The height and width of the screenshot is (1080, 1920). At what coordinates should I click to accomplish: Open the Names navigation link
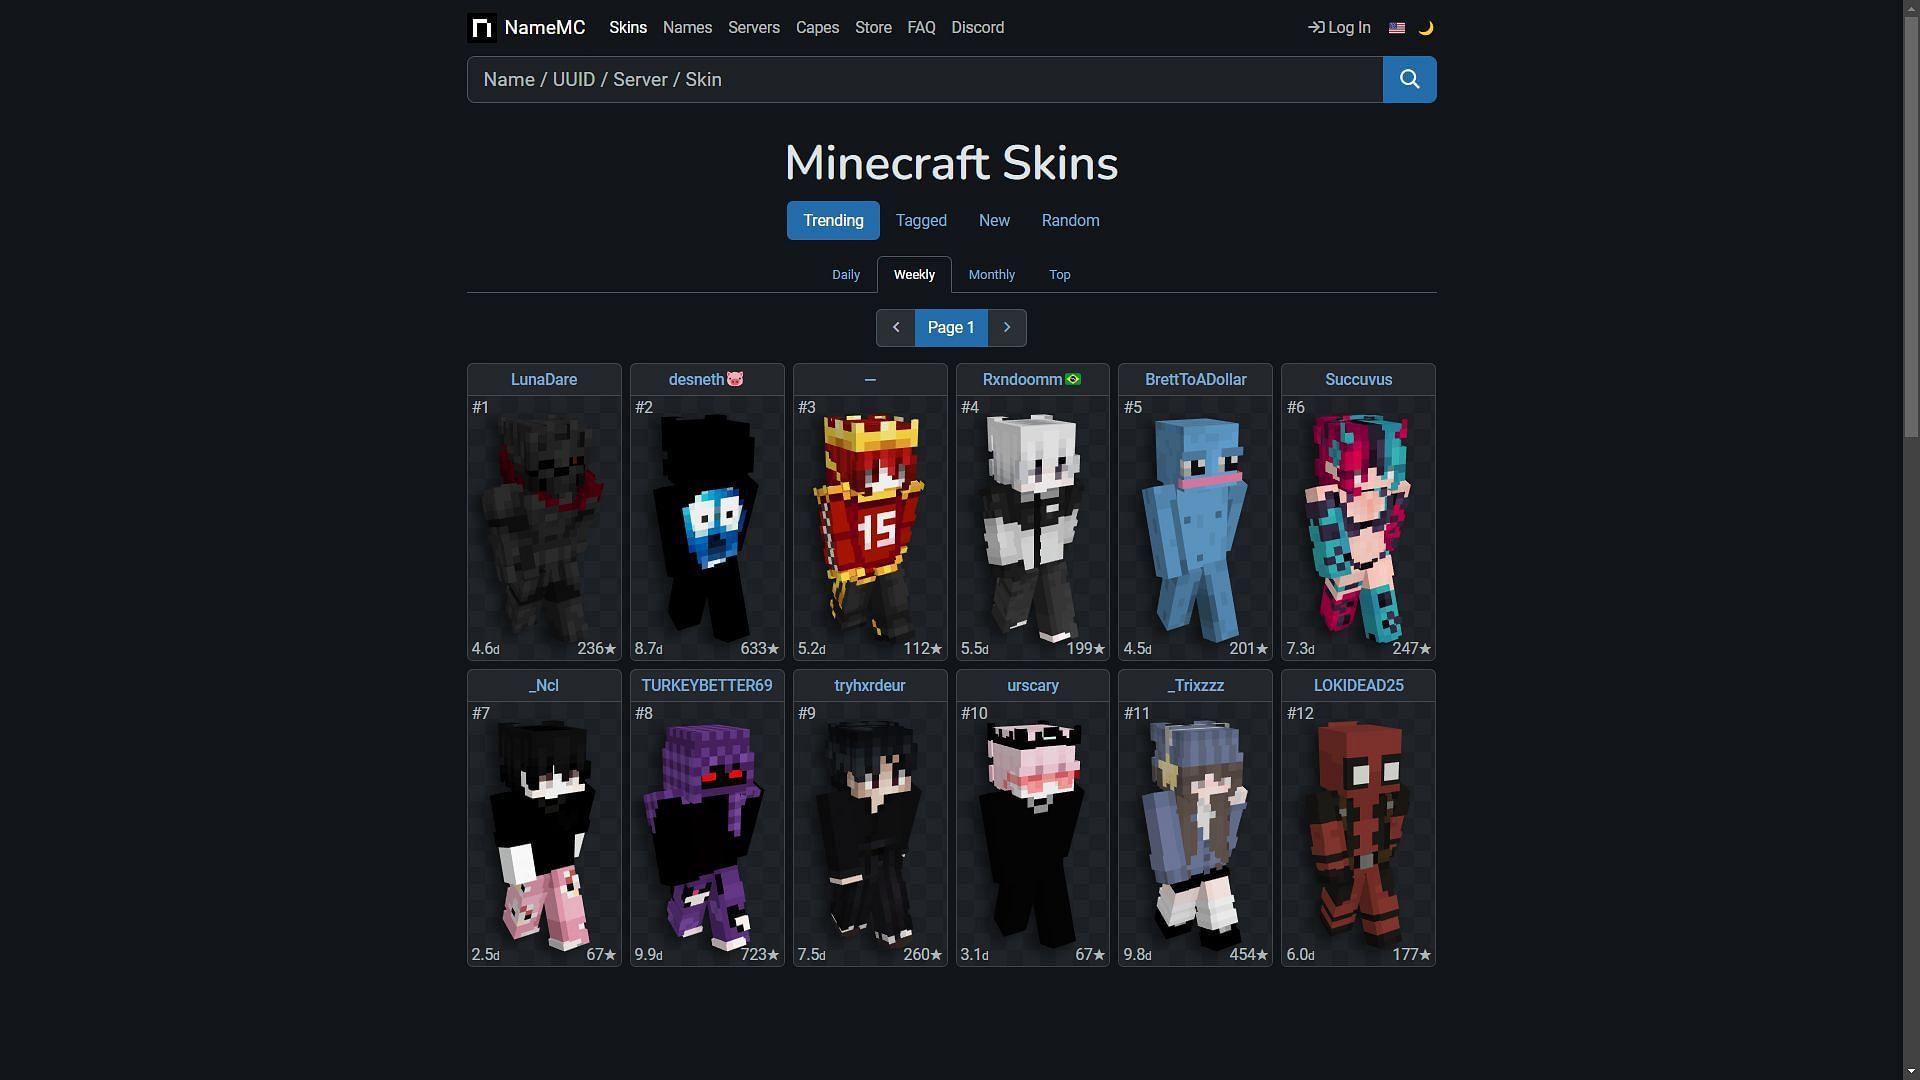(x=687, y=28)
